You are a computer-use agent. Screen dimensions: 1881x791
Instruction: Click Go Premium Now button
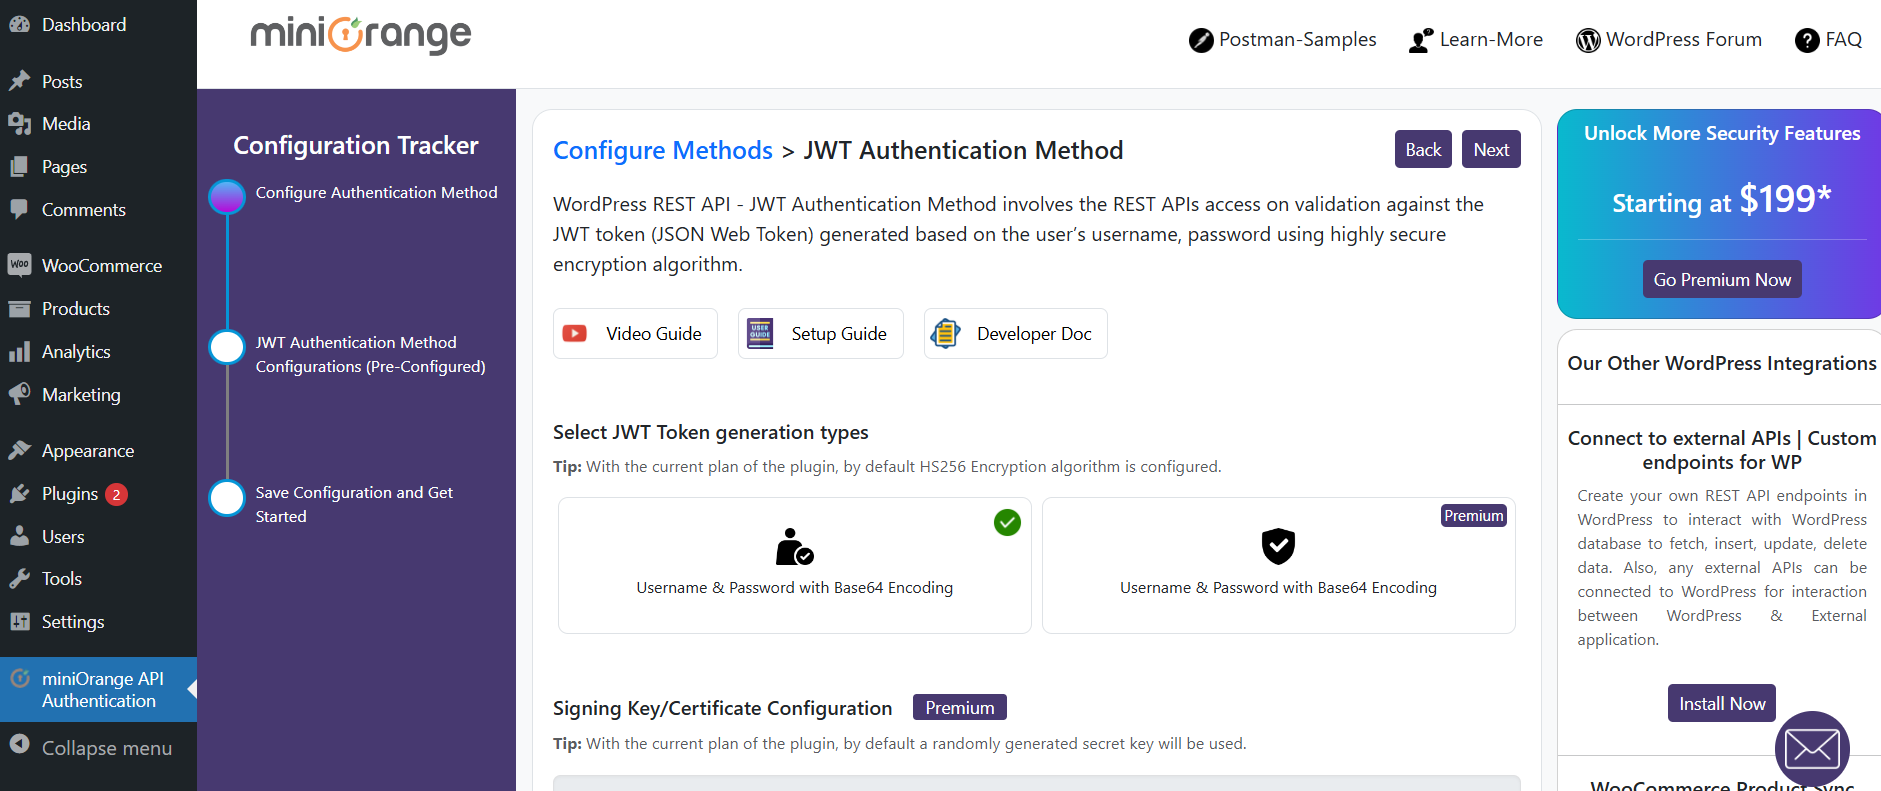pyautogui.click(x=1722, y=279)
